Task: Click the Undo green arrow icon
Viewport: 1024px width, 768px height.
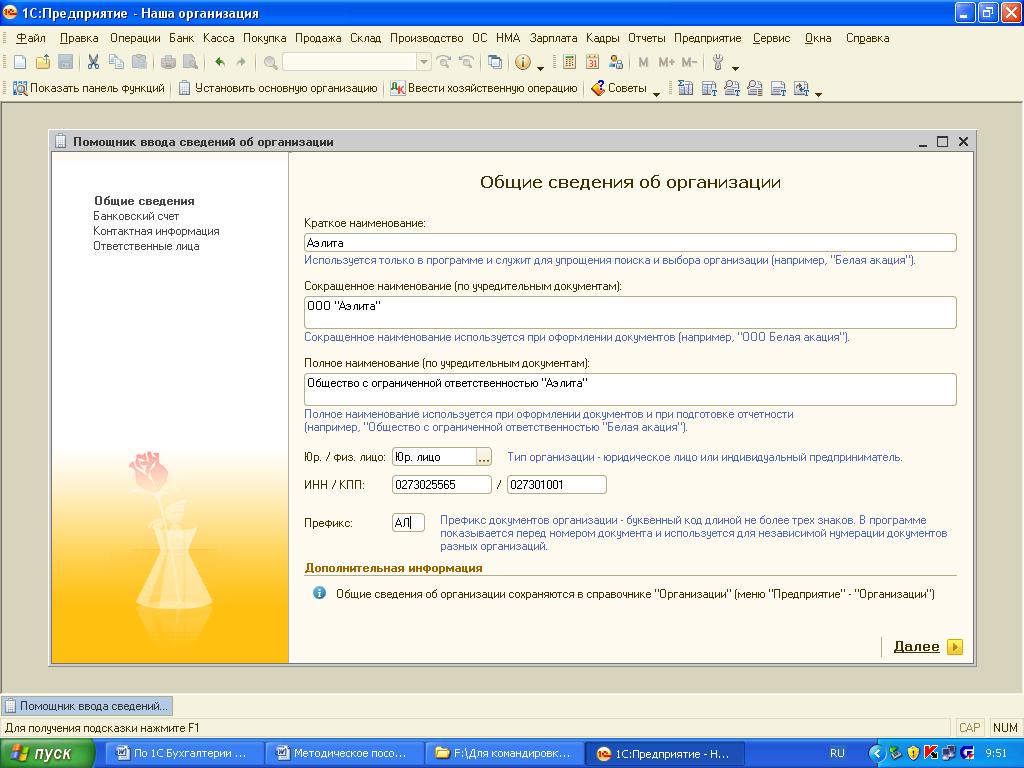Action: pos(220,62)
